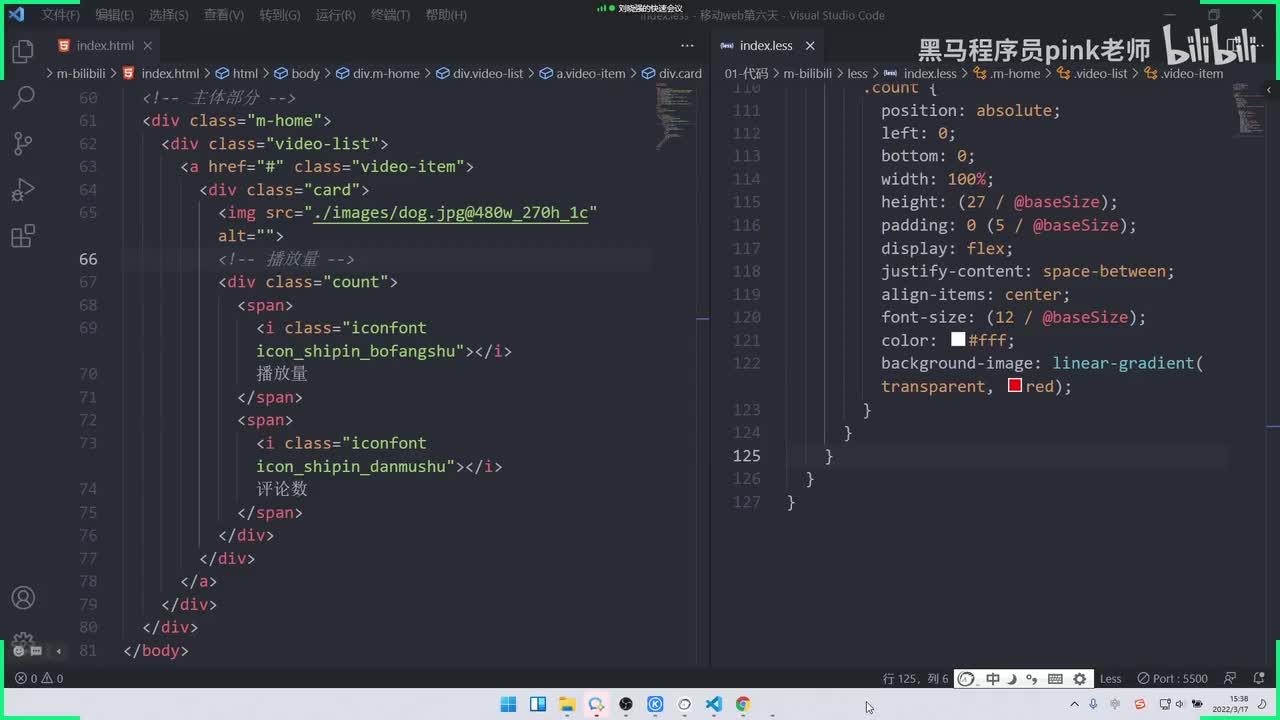The width and height of the screenshot is (1280, 720).
Task: Open the white #fff color swatch
Action: (958, 340)
